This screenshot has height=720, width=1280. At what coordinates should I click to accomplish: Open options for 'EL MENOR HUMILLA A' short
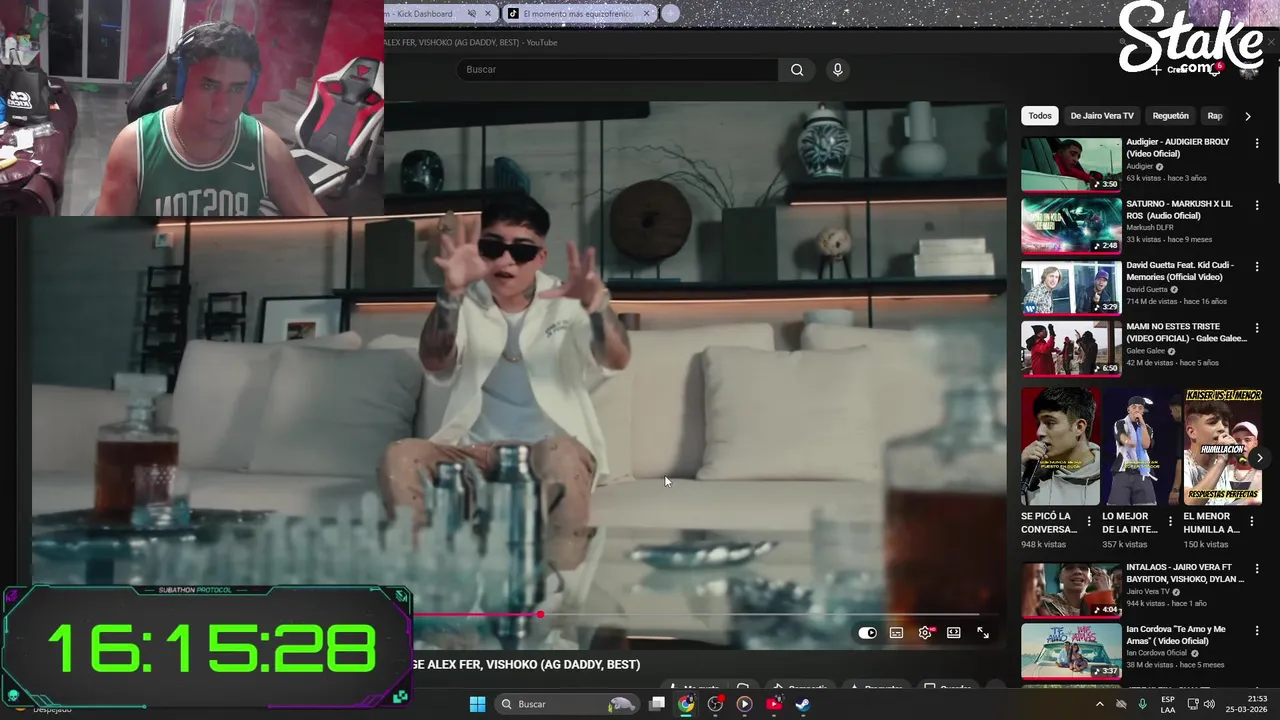point(1251,521)
